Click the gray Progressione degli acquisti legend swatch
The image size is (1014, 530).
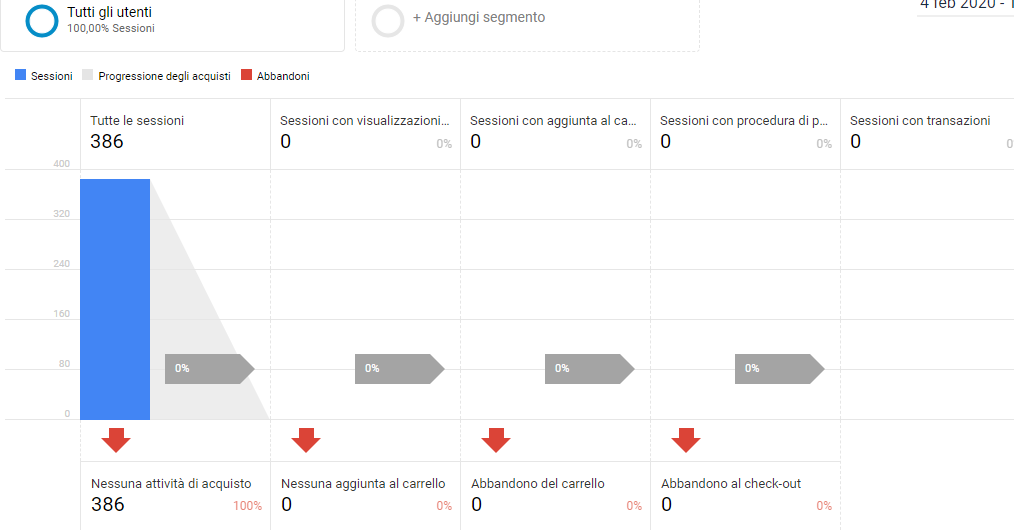coord(87,76)
